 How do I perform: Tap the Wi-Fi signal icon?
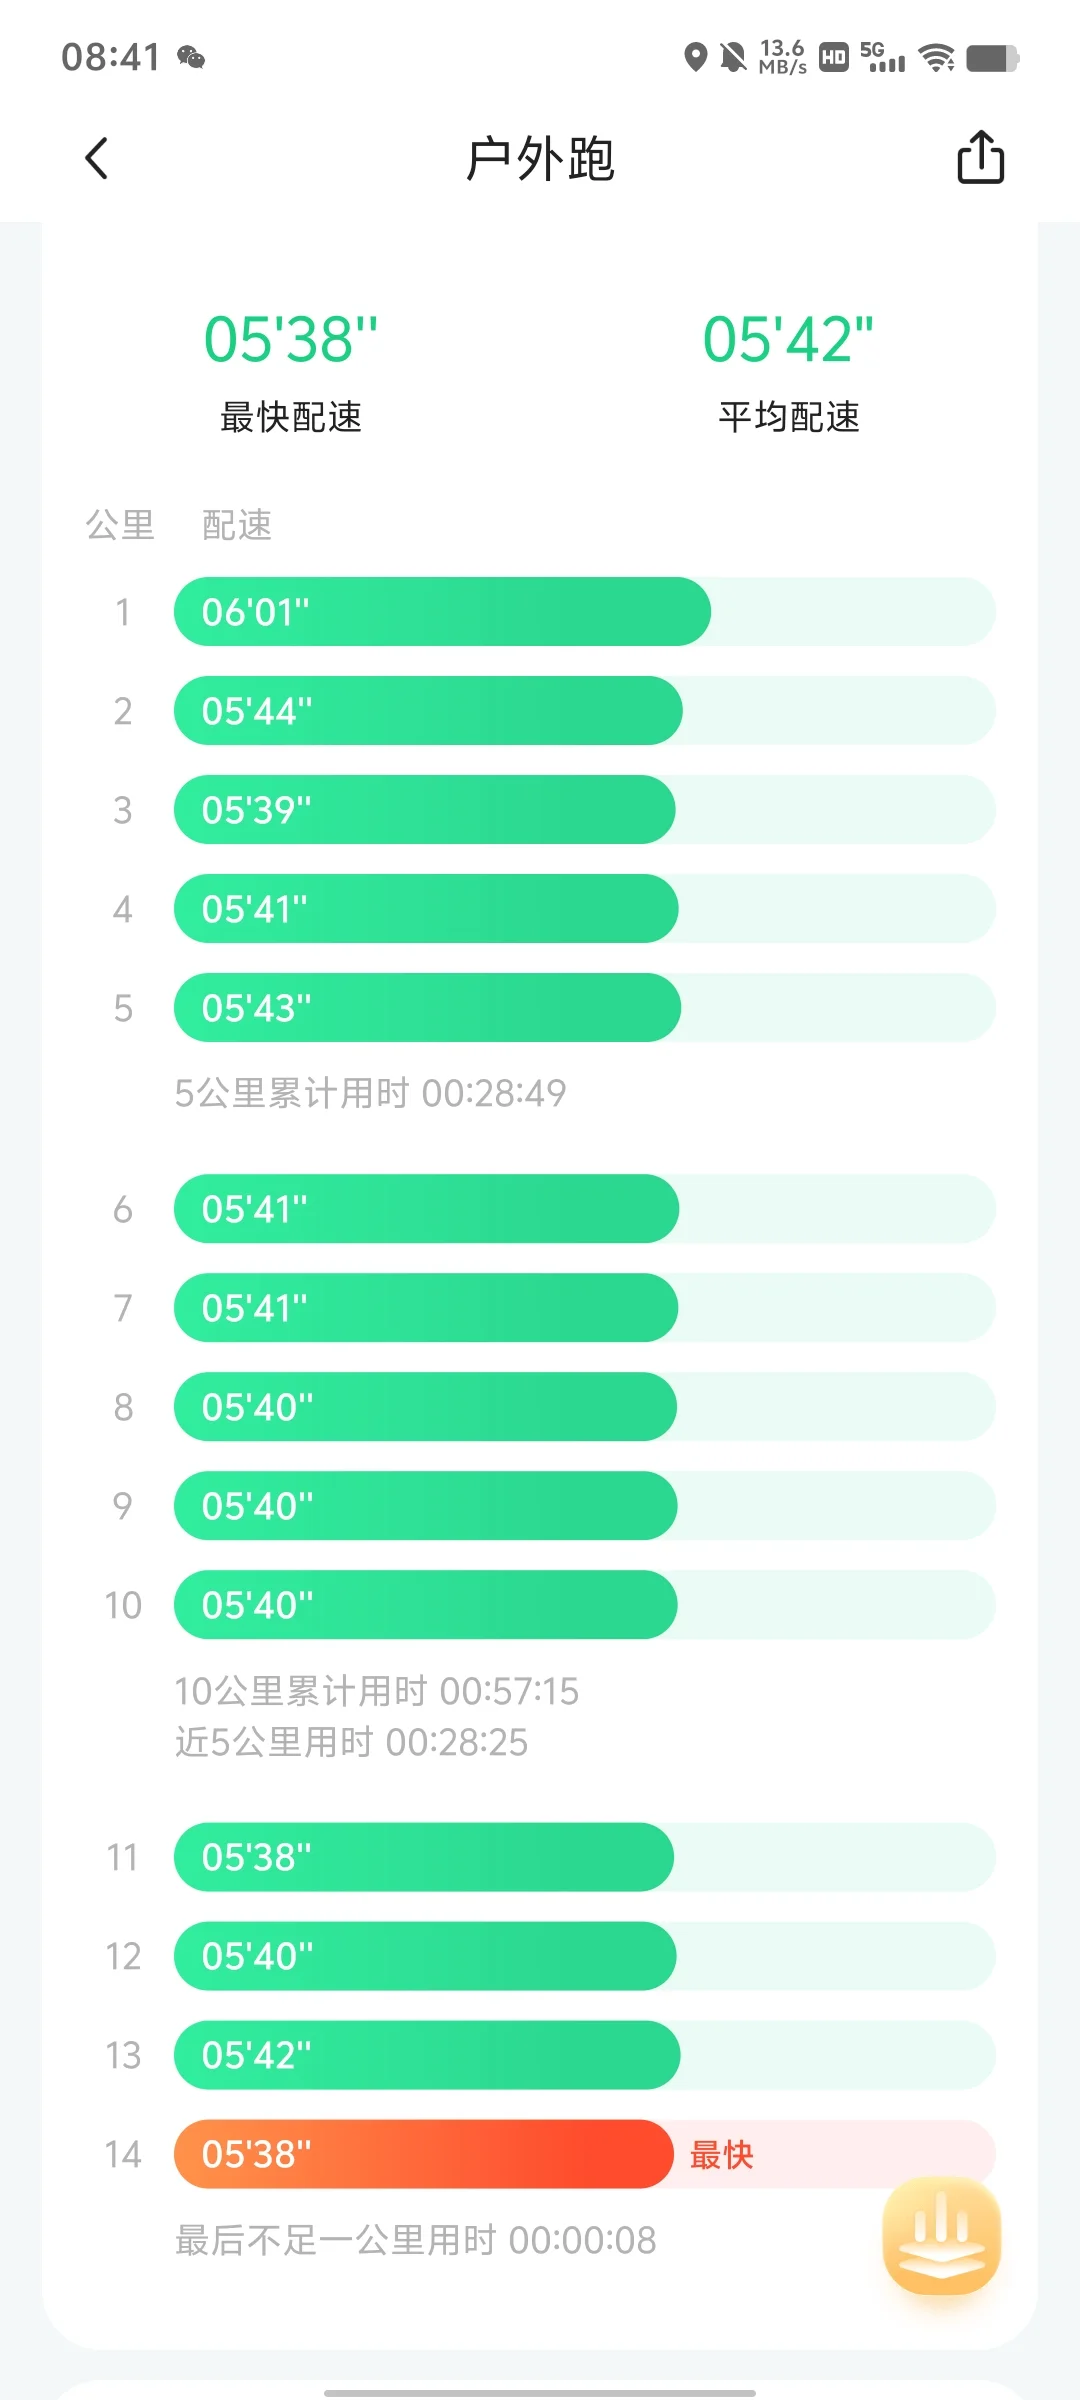pyautogui.click(x=937, y=57)
